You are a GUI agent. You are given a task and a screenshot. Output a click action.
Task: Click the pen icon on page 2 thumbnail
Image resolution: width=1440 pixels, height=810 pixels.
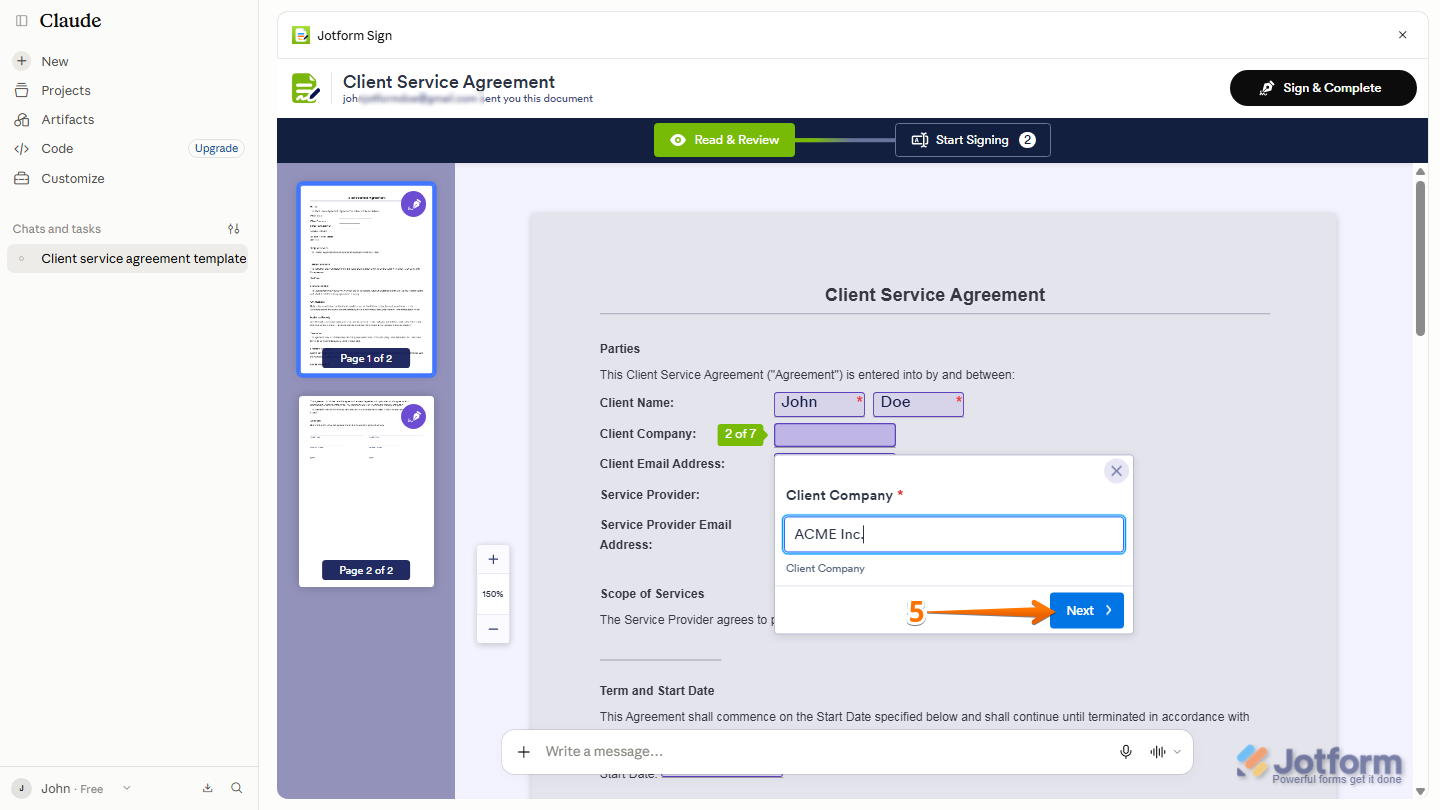tap(413, 416)
